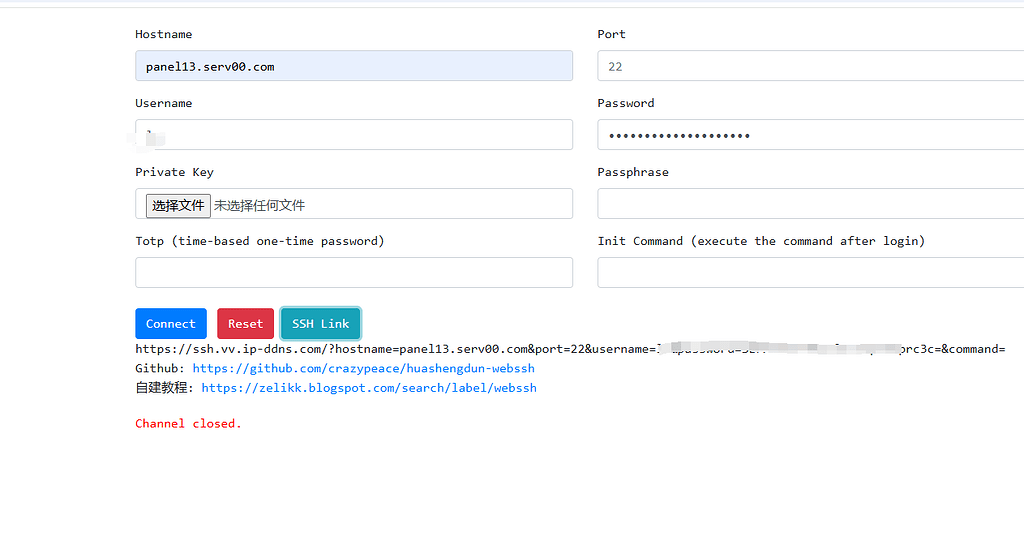
Task: Click the Passphrase input field
Action: click(x=810, y=204)
